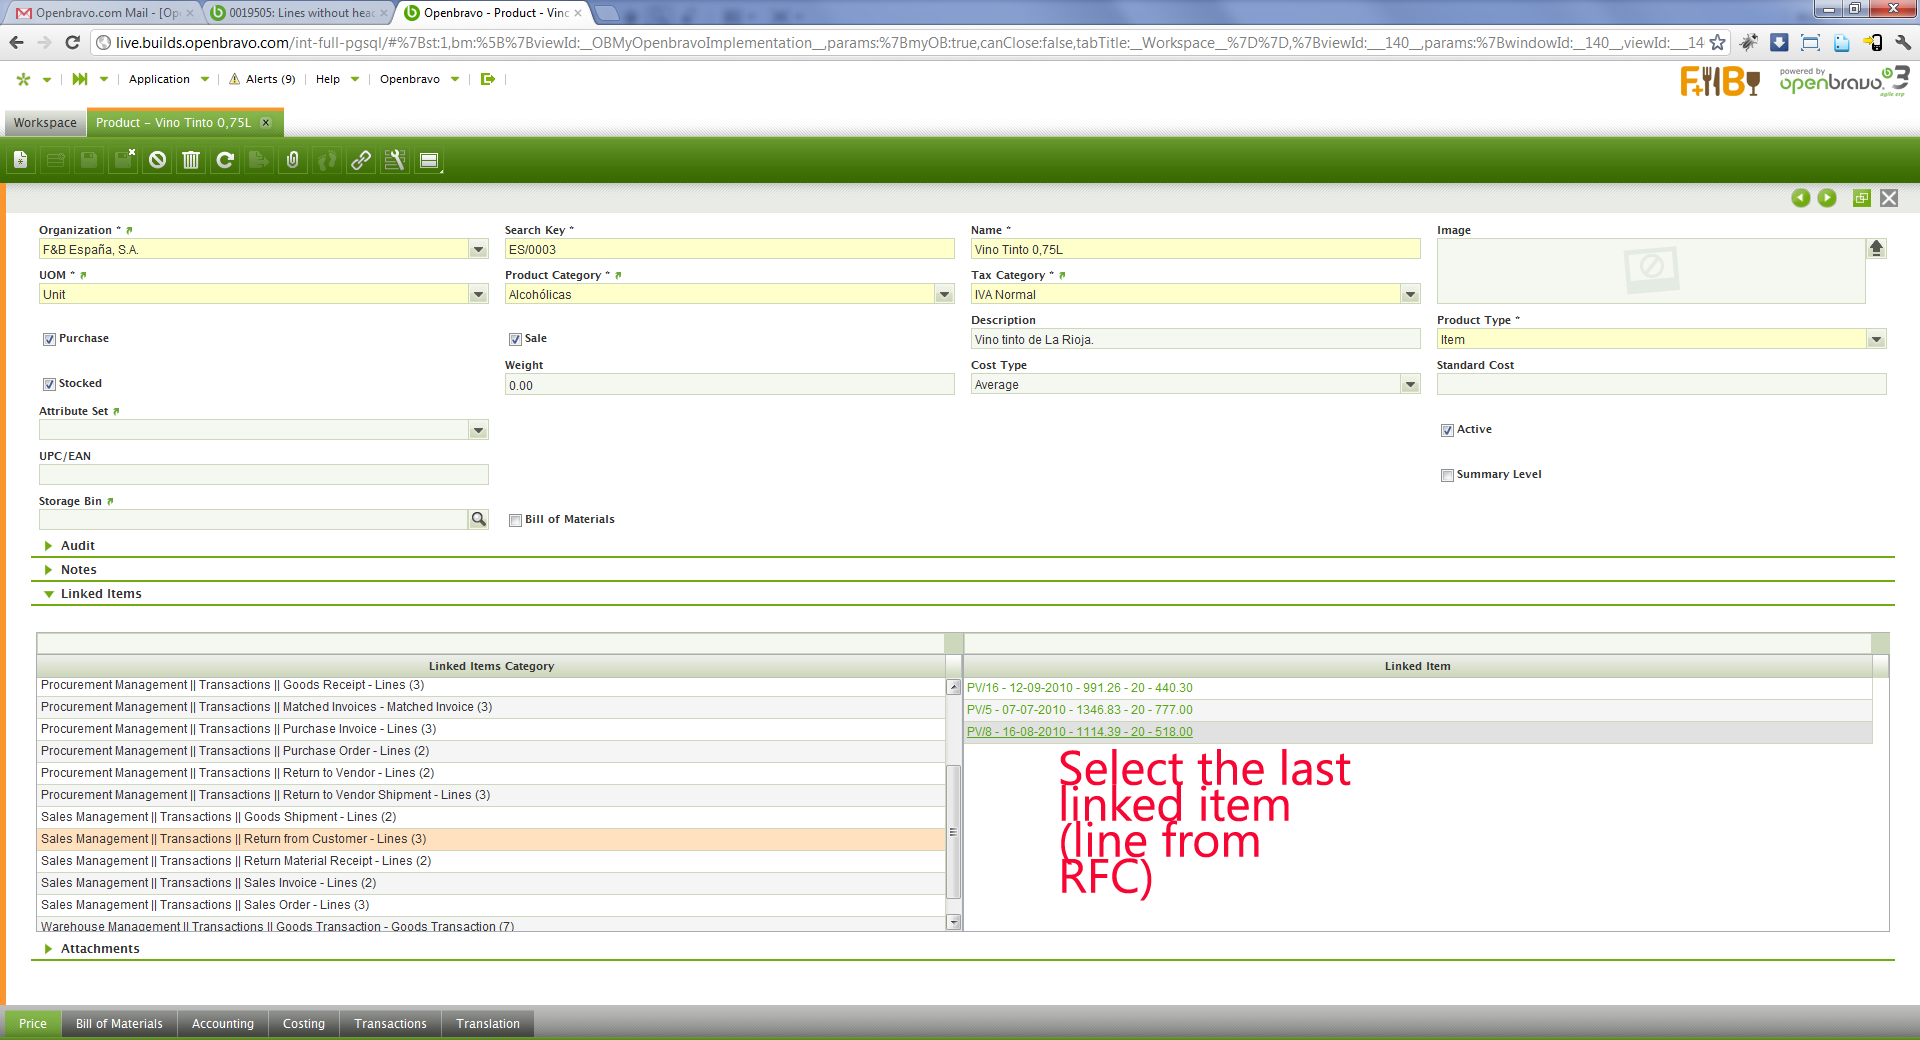Switch to the Workspace tab
This screenshot has height=1040, width=1920.
(x=45, y=123)
